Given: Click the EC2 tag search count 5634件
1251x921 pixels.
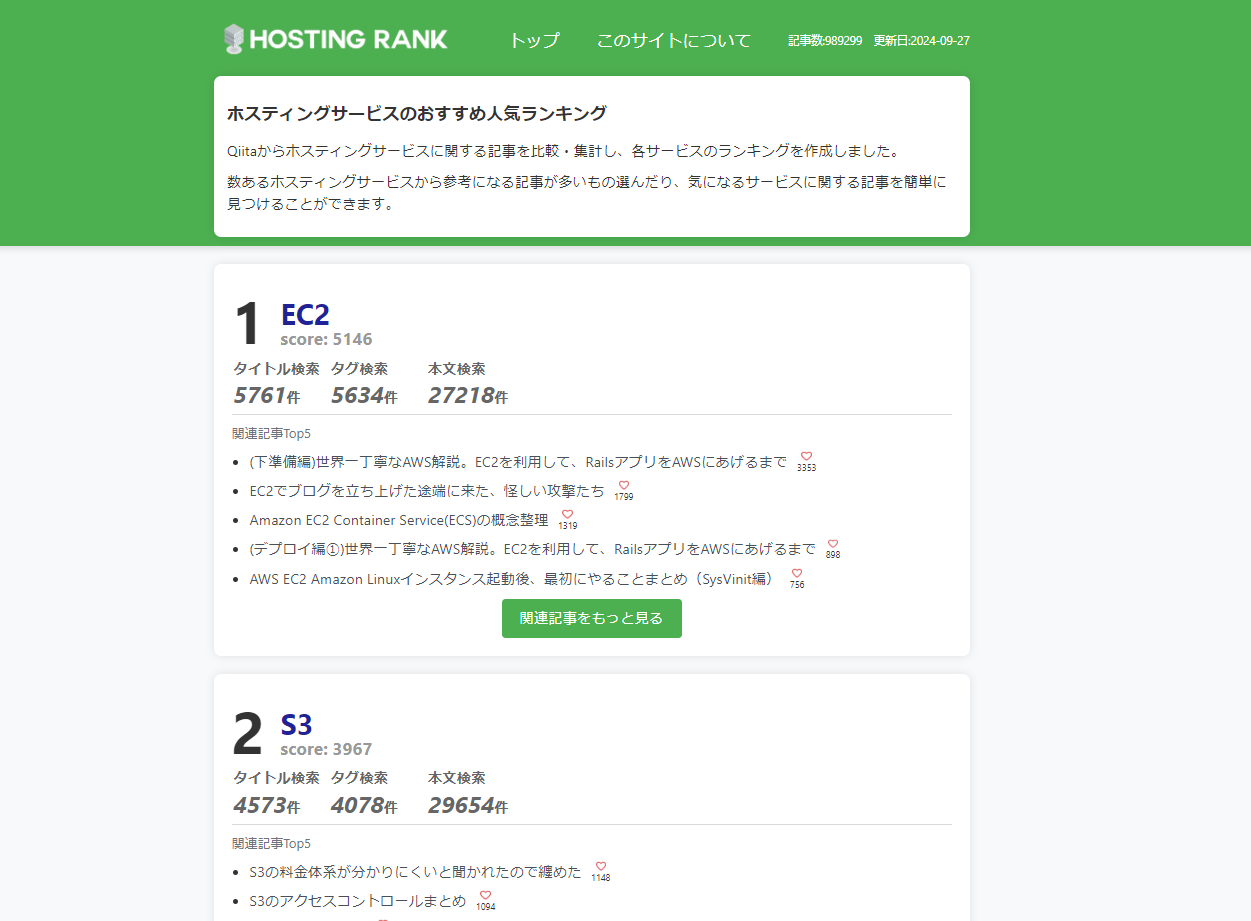Looking at the screenshot, I should [364, 395].
